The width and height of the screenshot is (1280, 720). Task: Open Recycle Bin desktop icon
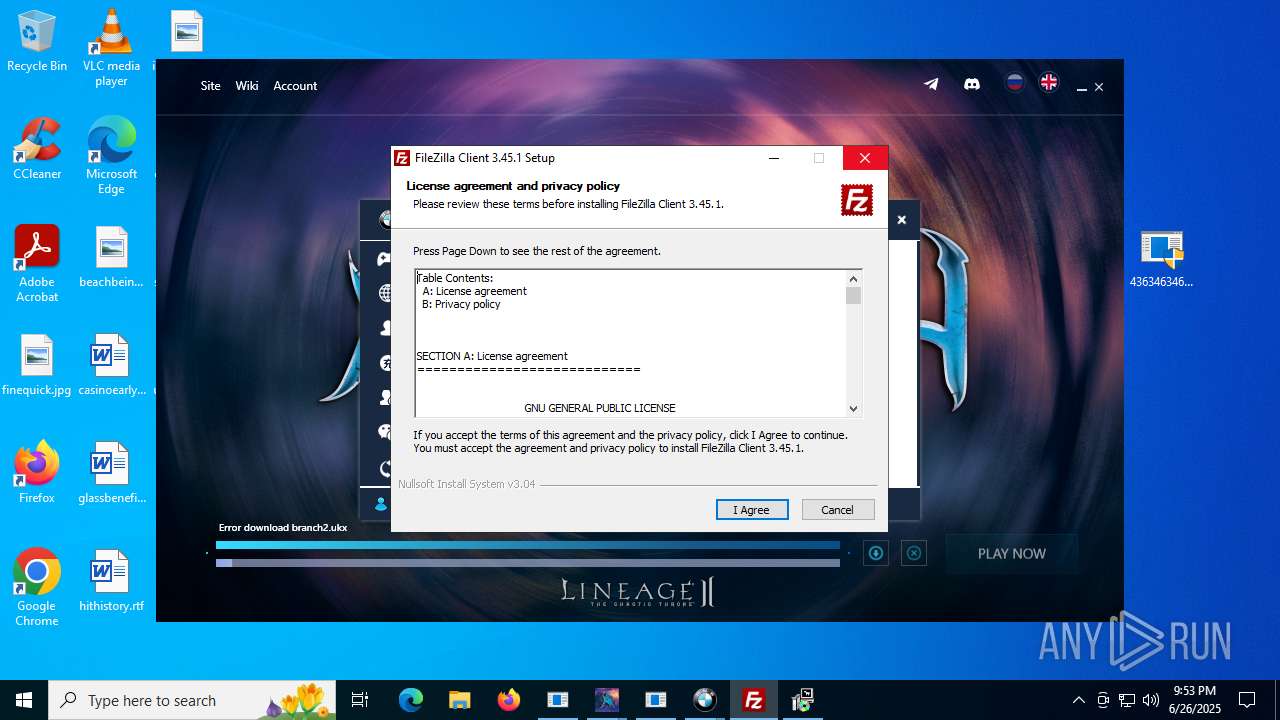(x=37, y=42)
